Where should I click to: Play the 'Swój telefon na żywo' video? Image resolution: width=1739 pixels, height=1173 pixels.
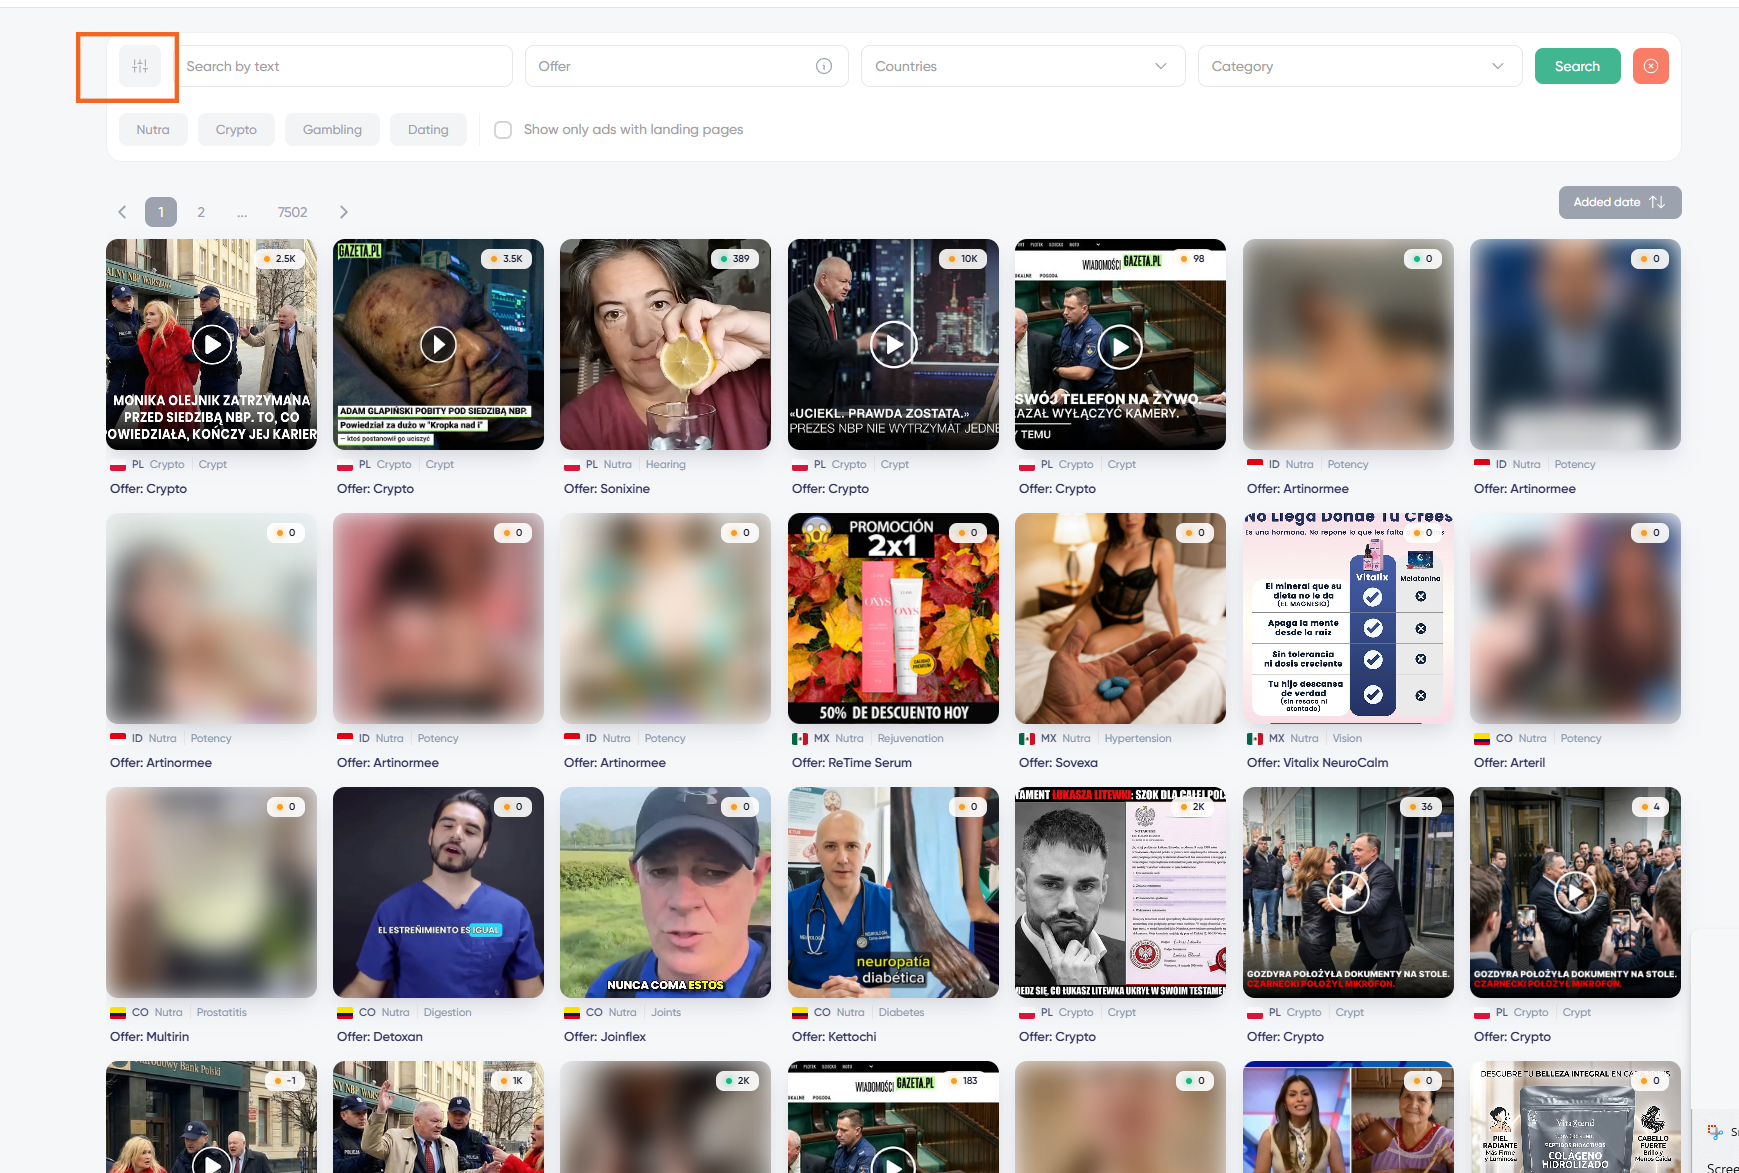coord(1120,347)
